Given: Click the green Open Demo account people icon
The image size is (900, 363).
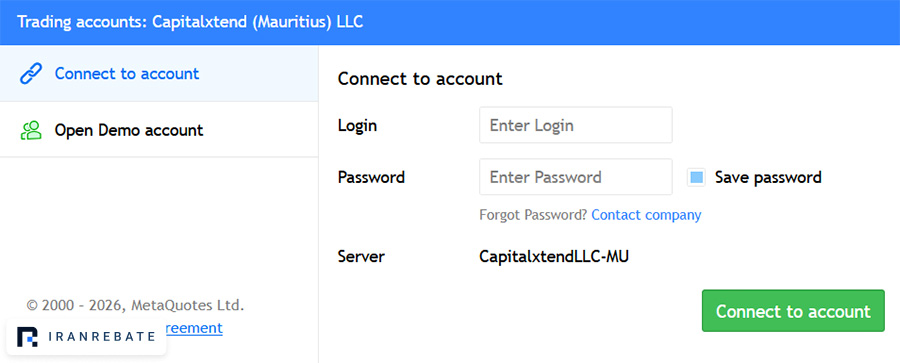Looking at the screenshot, I should click(31, 130).
